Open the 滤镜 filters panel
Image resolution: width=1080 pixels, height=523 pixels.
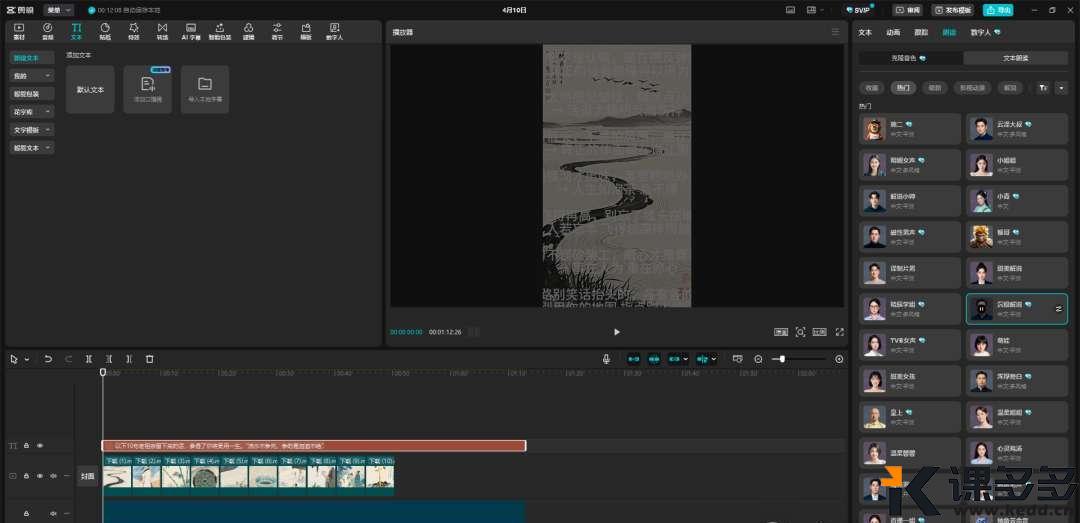(249, 31)
